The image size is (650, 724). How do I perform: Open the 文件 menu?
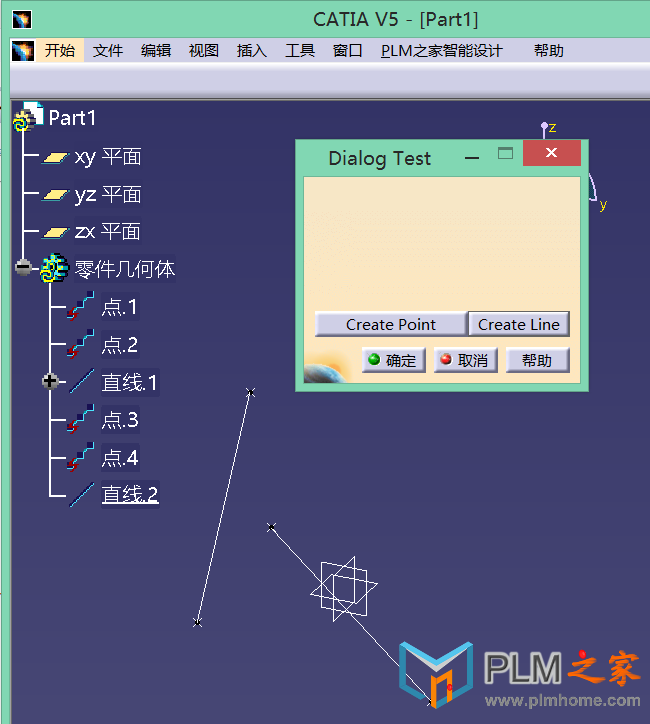pos(108,50)
